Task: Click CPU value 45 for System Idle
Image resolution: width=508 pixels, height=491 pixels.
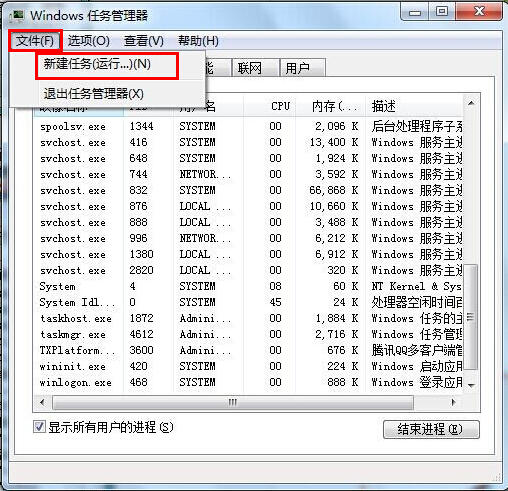Action: coord(275,302)
